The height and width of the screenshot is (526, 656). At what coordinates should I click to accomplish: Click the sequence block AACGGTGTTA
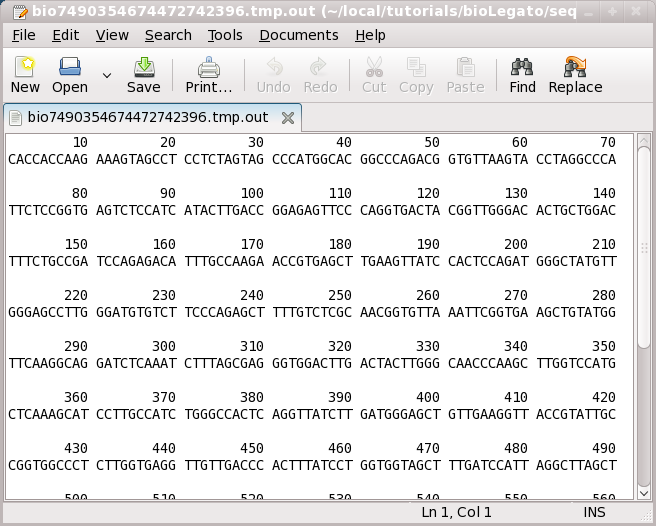tap(400, 312)
